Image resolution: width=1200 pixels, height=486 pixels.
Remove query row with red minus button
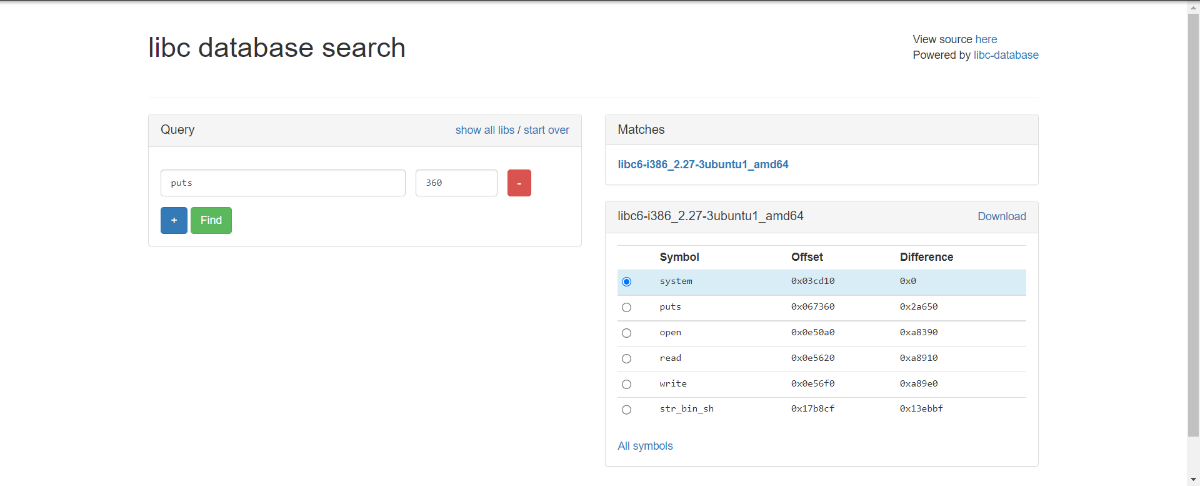point(519,183)
